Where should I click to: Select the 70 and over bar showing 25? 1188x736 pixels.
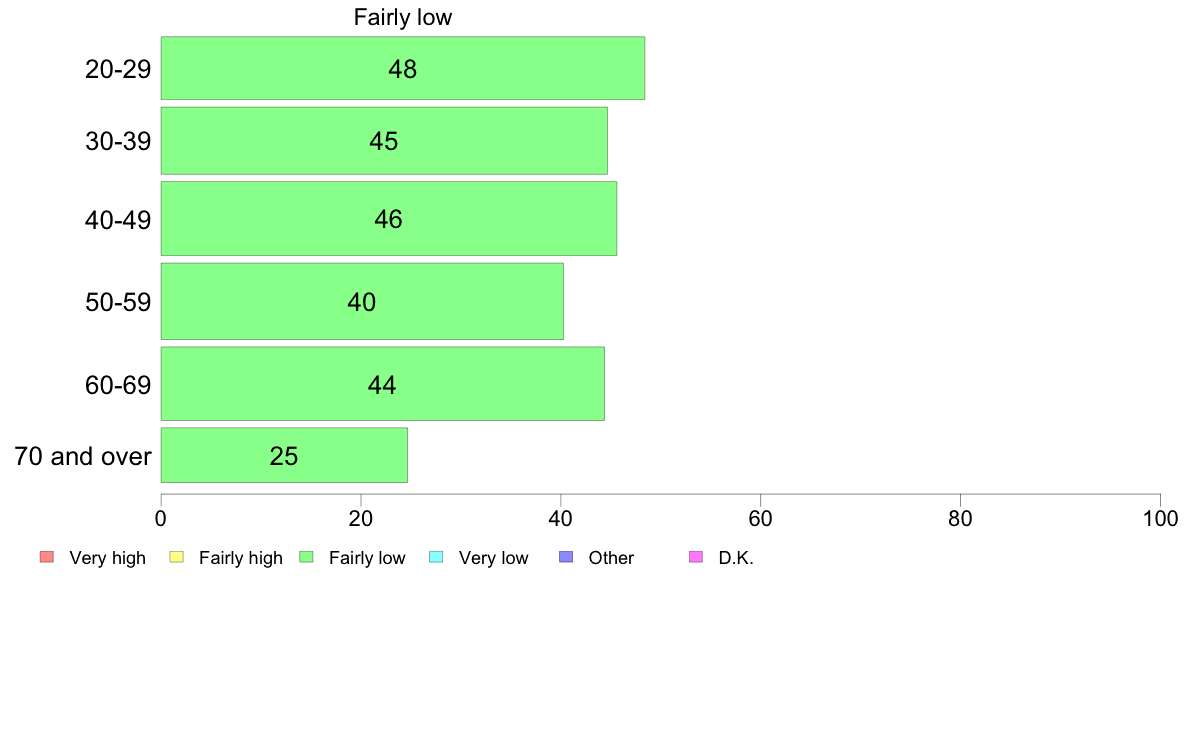click(x=284, y=455)
